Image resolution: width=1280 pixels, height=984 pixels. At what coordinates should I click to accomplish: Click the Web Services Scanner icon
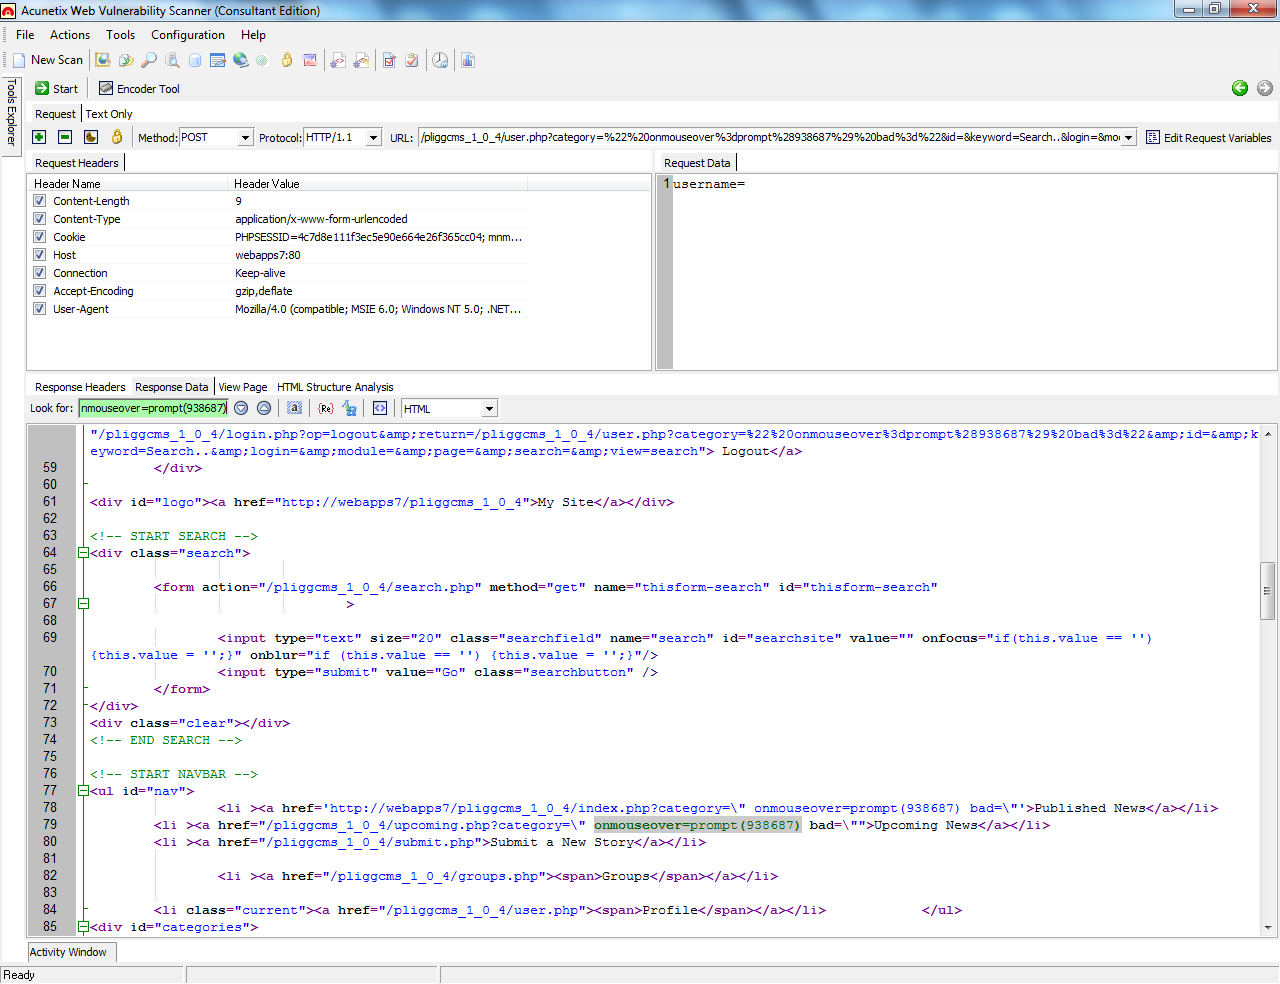(338, 60)
